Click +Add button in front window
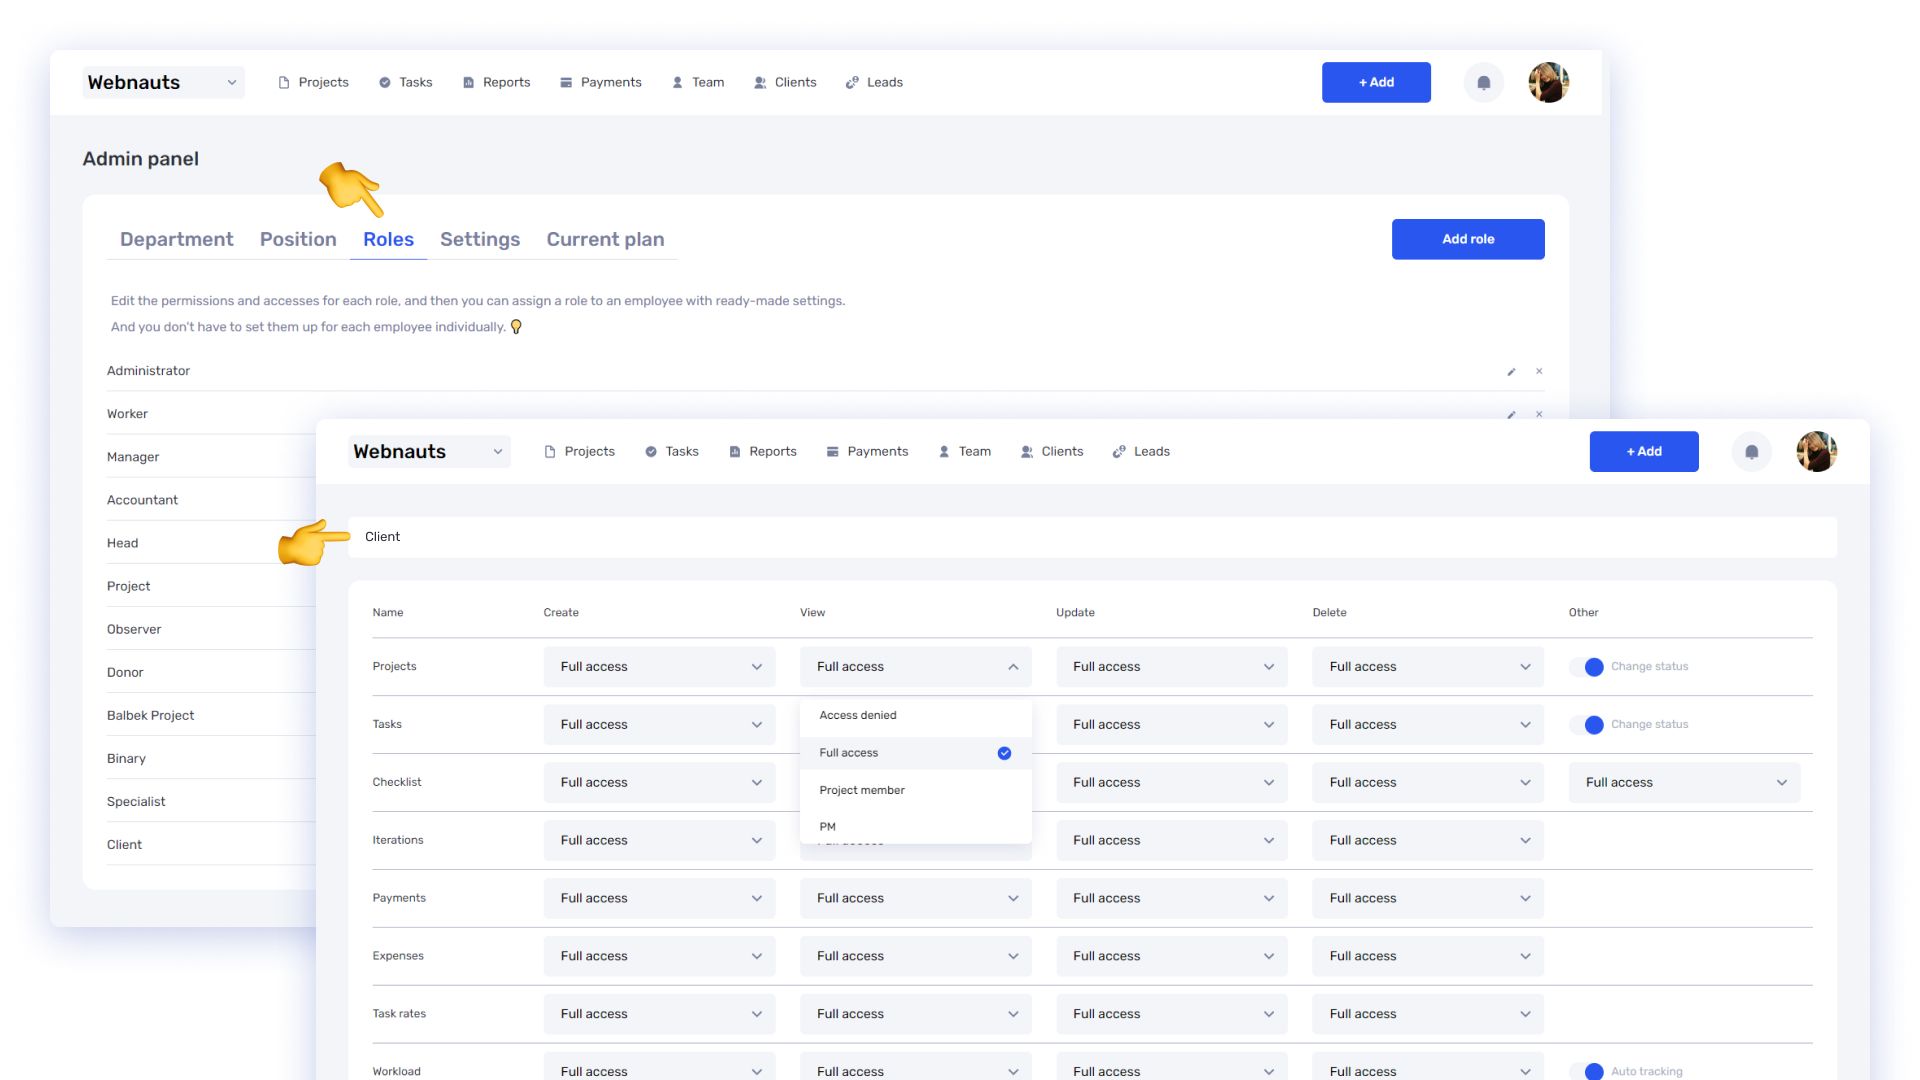 [1644, 452]
